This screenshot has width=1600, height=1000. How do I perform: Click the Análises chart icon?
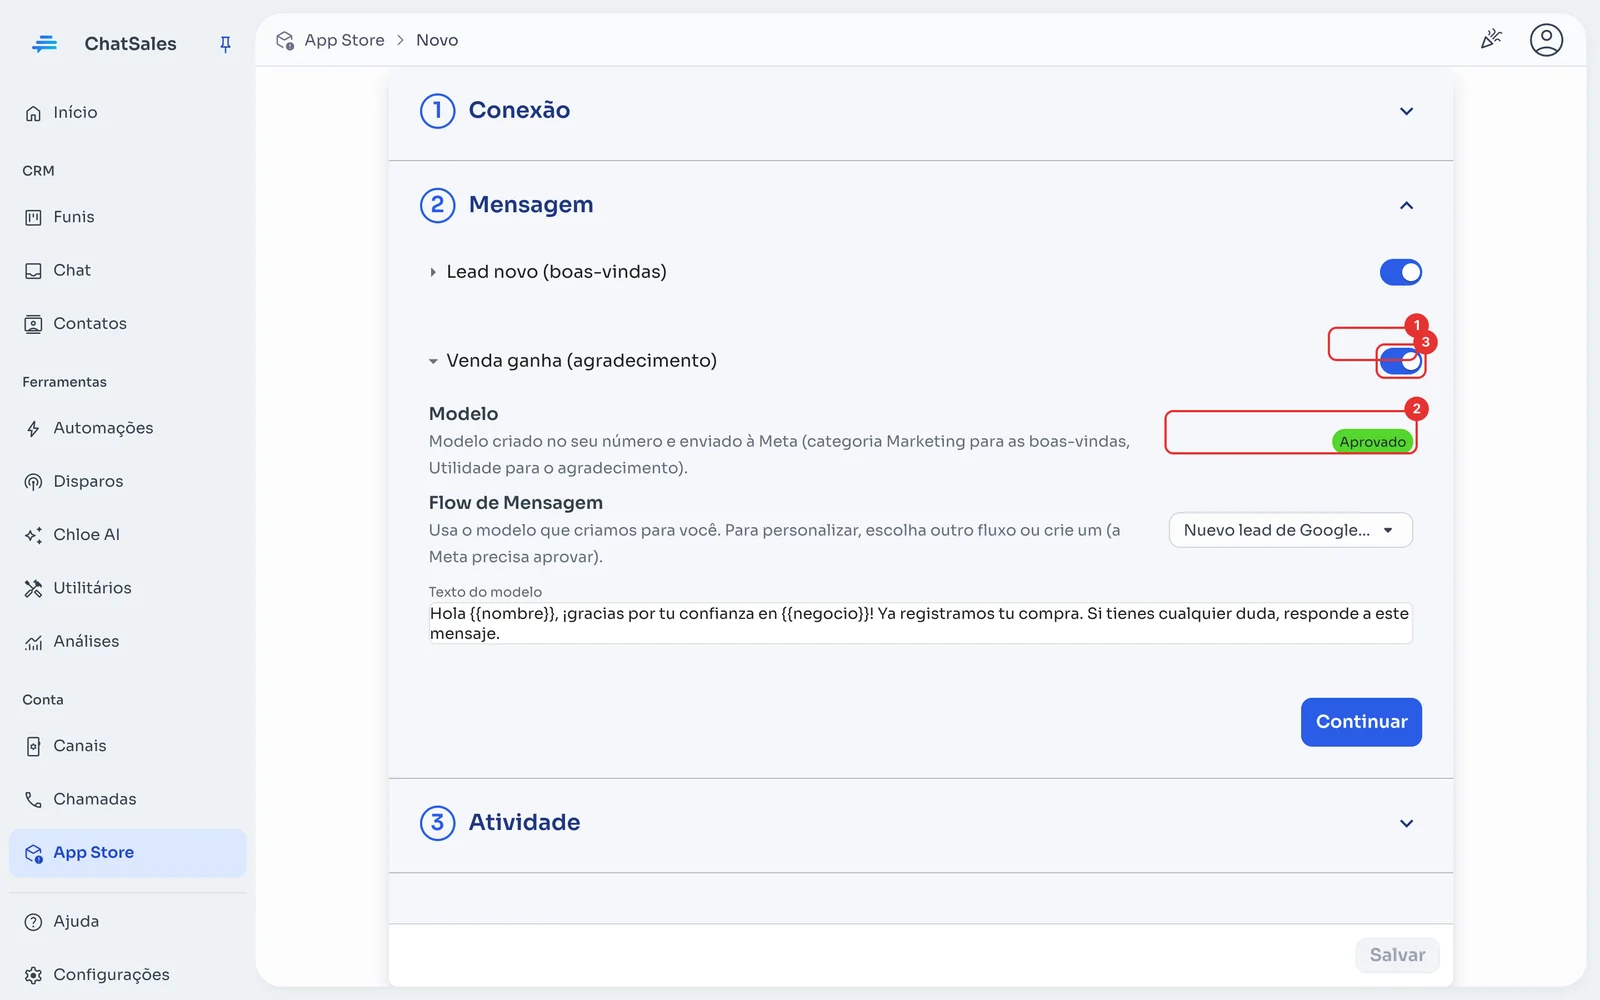33,642
